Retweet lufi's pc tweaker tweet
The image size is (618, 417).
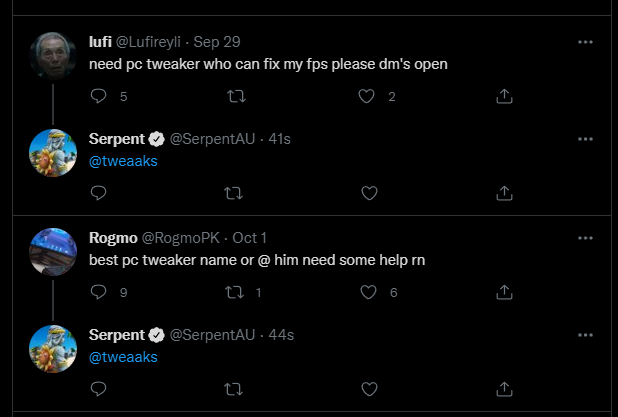click(234, 97)
